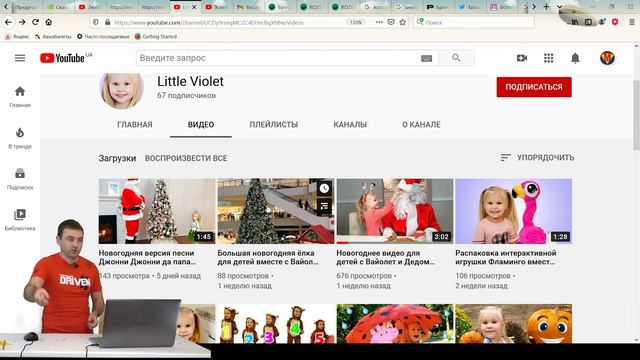Open Часто посещаемые bookmark folder

[x=103, y=36]
